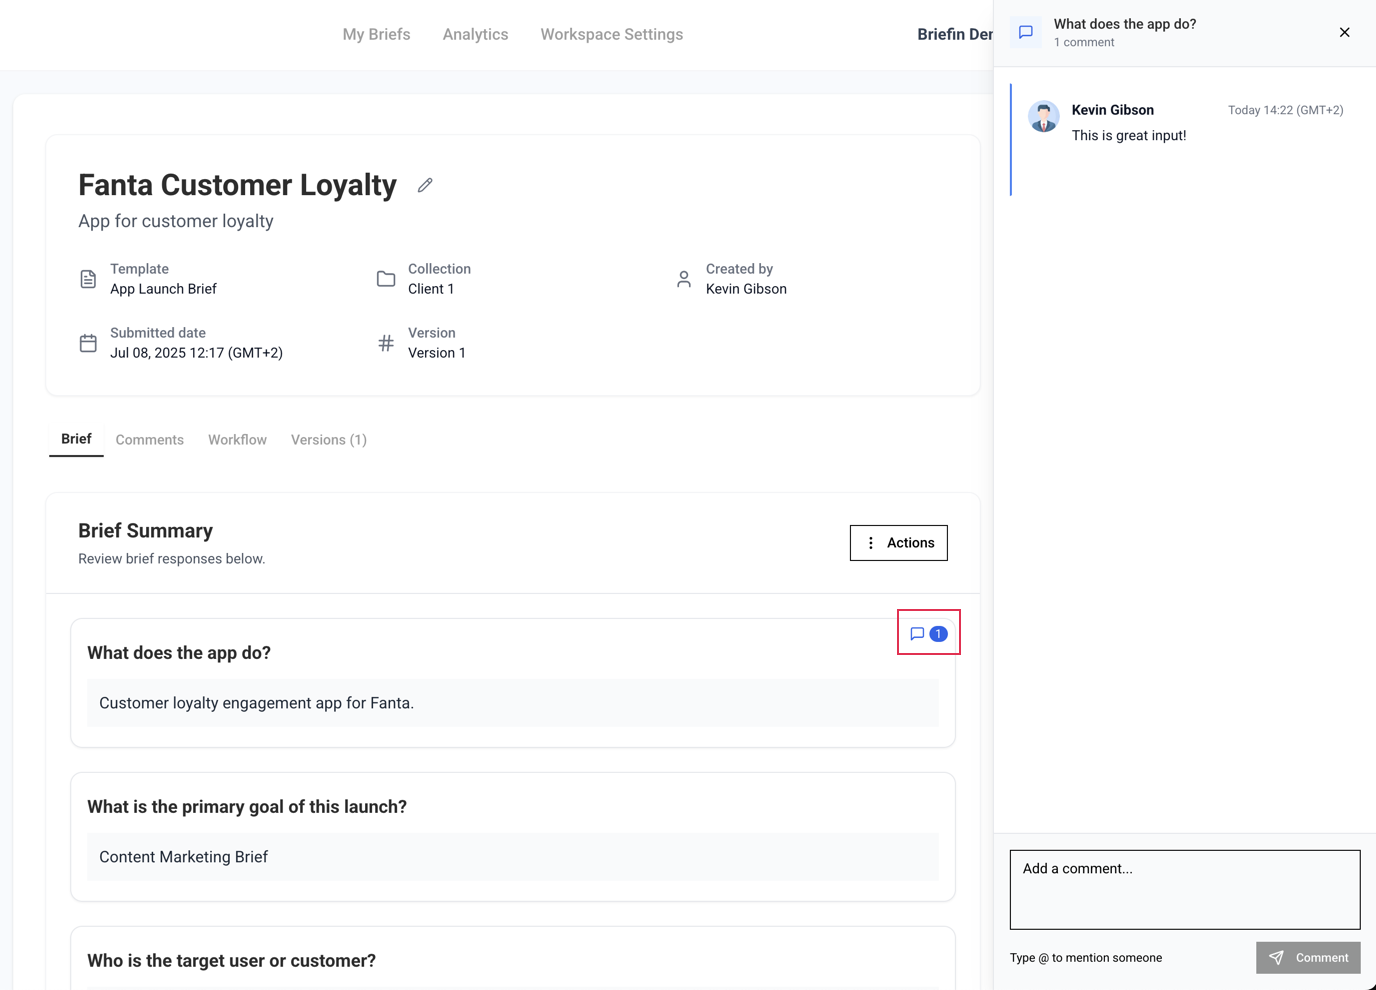Select the Brief tab
Image resolution: width=1376 pixels, height=990 pixels.
tap(76, 439)
